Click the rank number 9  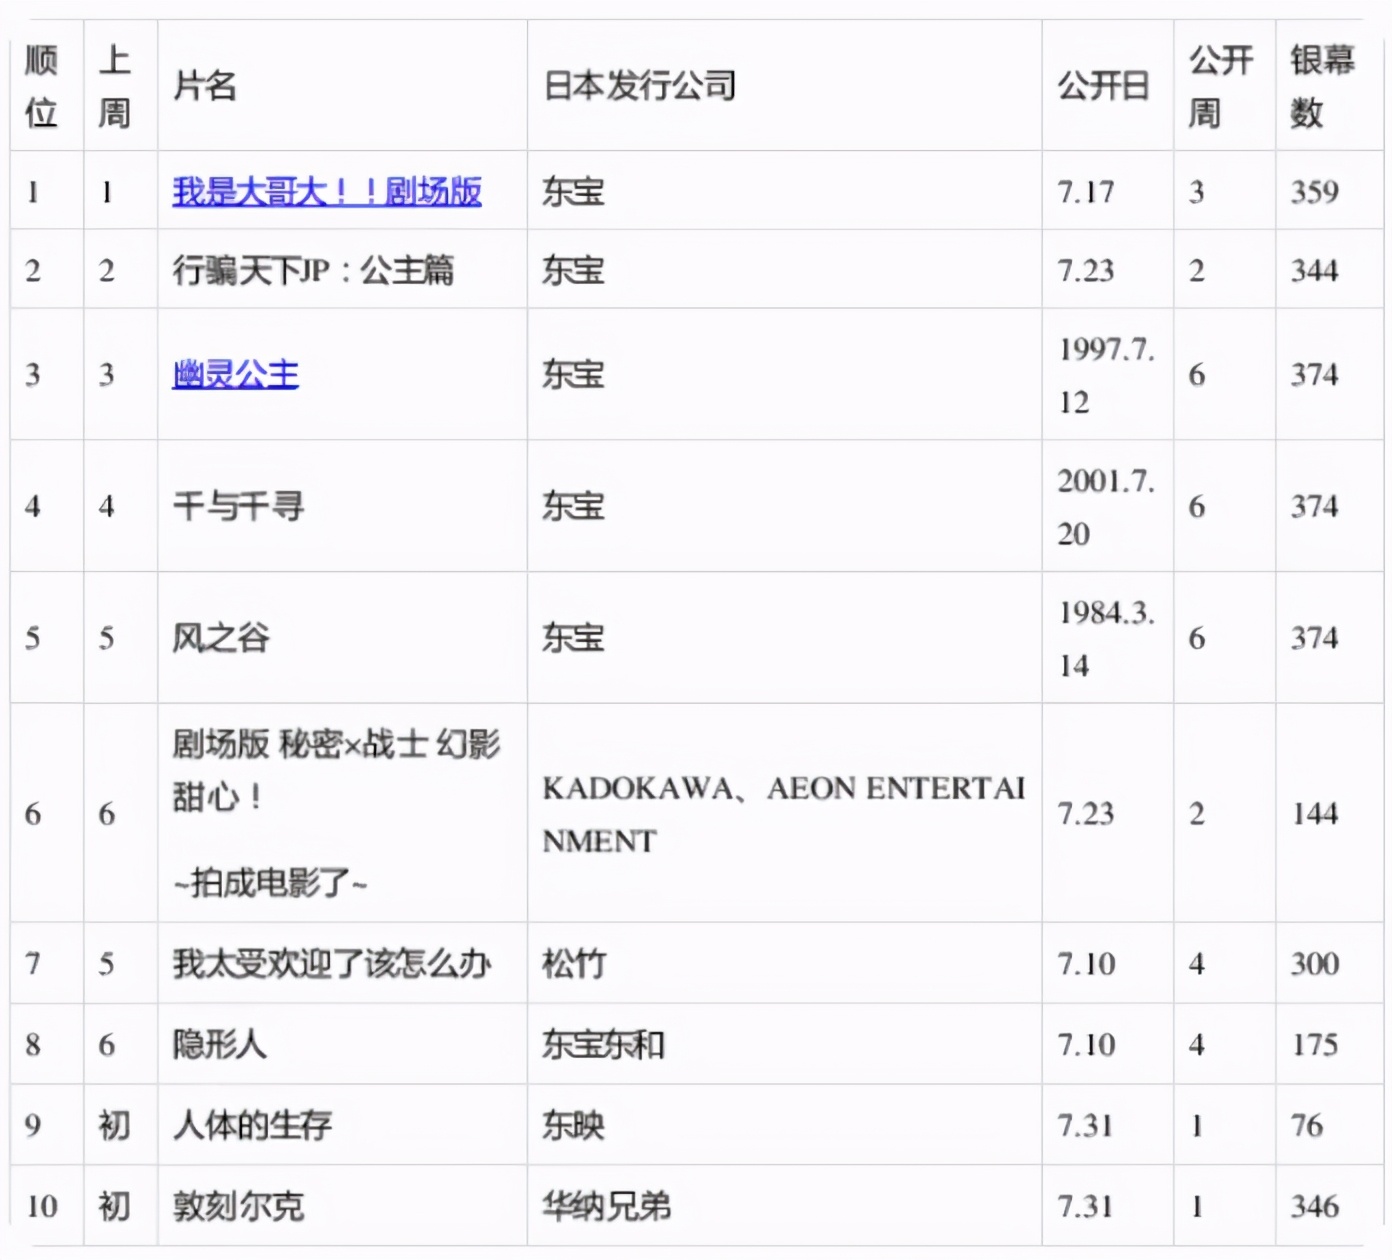(33, 1126)
